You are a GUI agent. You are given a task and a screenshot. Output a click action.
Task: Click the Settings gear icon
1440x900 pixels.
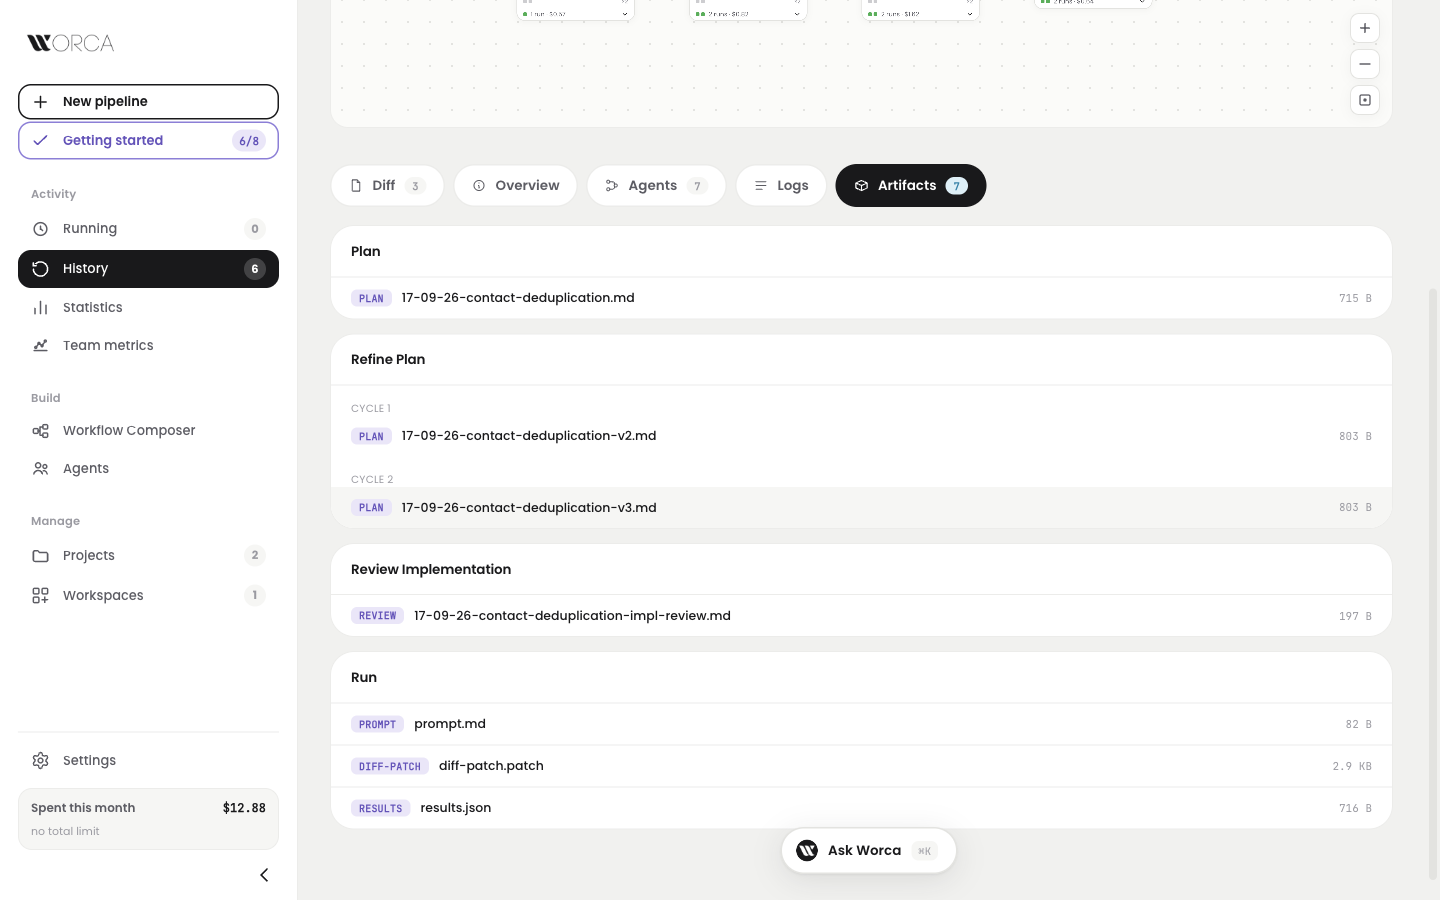[40, 761]
